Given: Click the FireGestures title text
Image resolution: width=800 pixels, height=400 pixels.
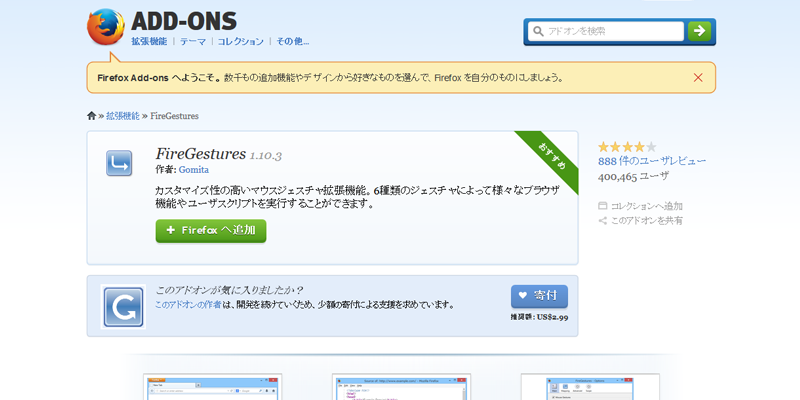Looking at the screenshot, I should click(201, 154).
